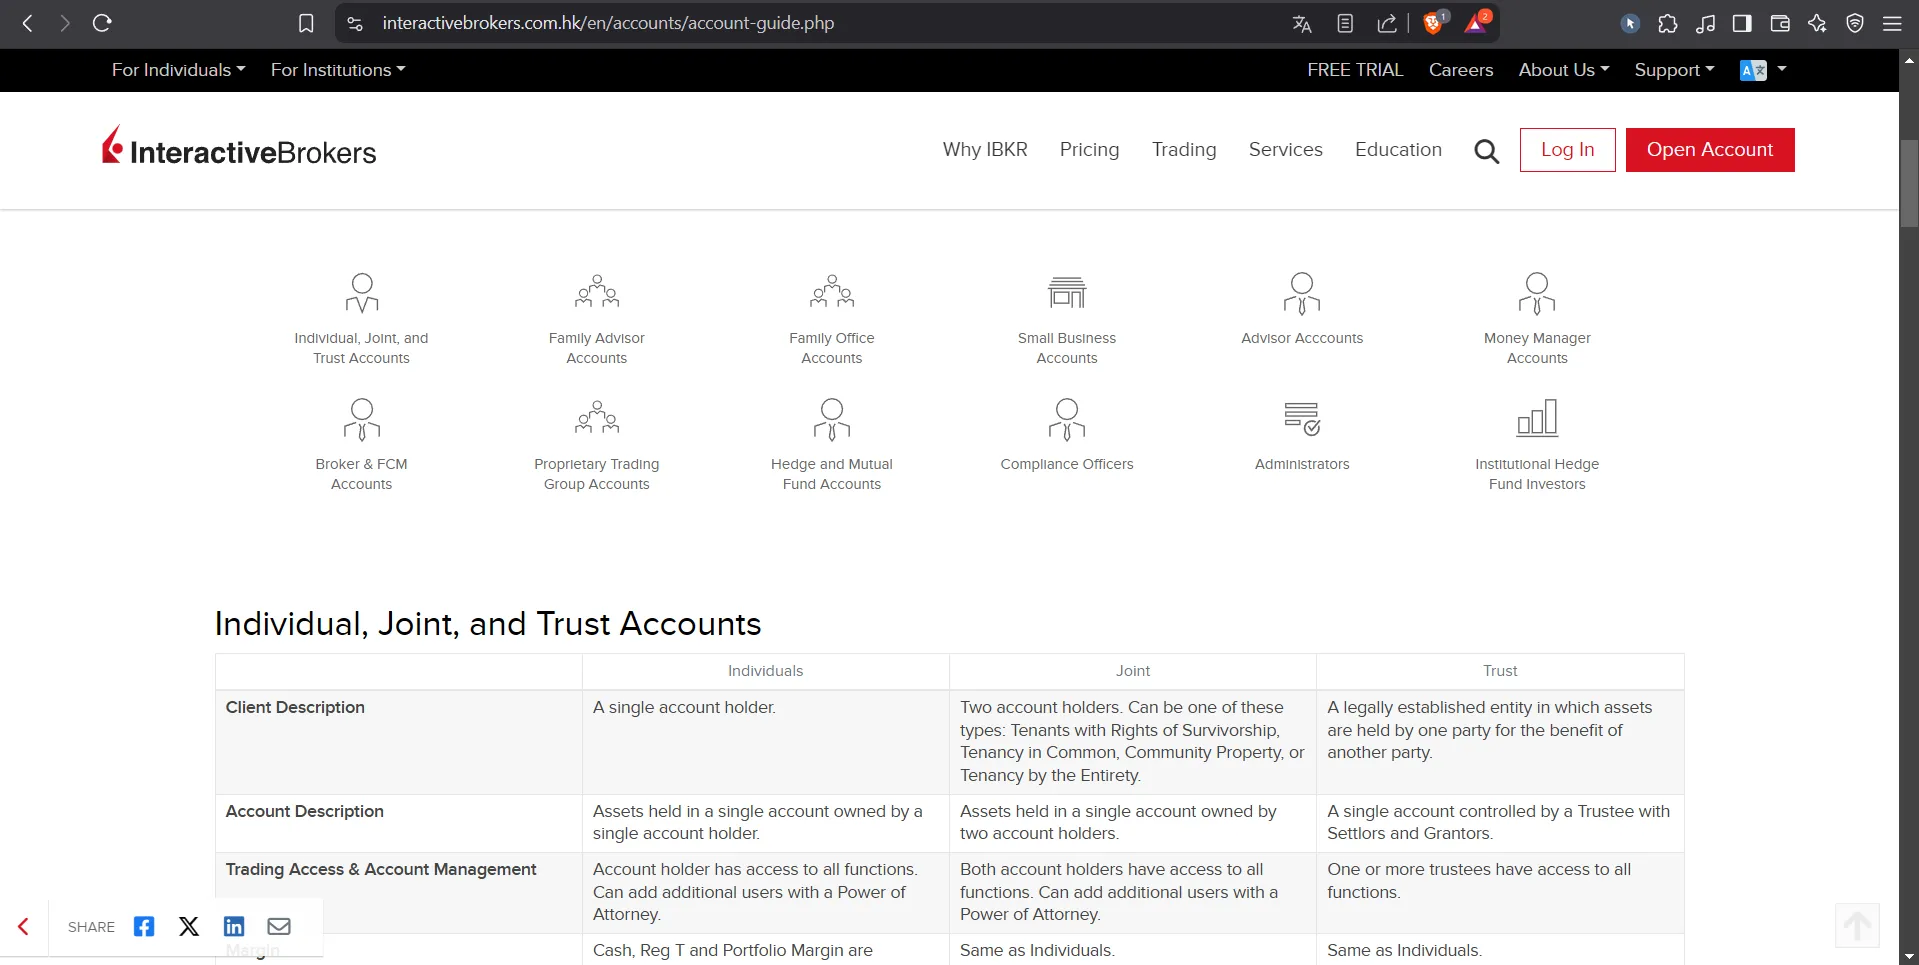Screen dimensions: 1919x965
Task: Share this page on X
Action: (x=189, y=927)
